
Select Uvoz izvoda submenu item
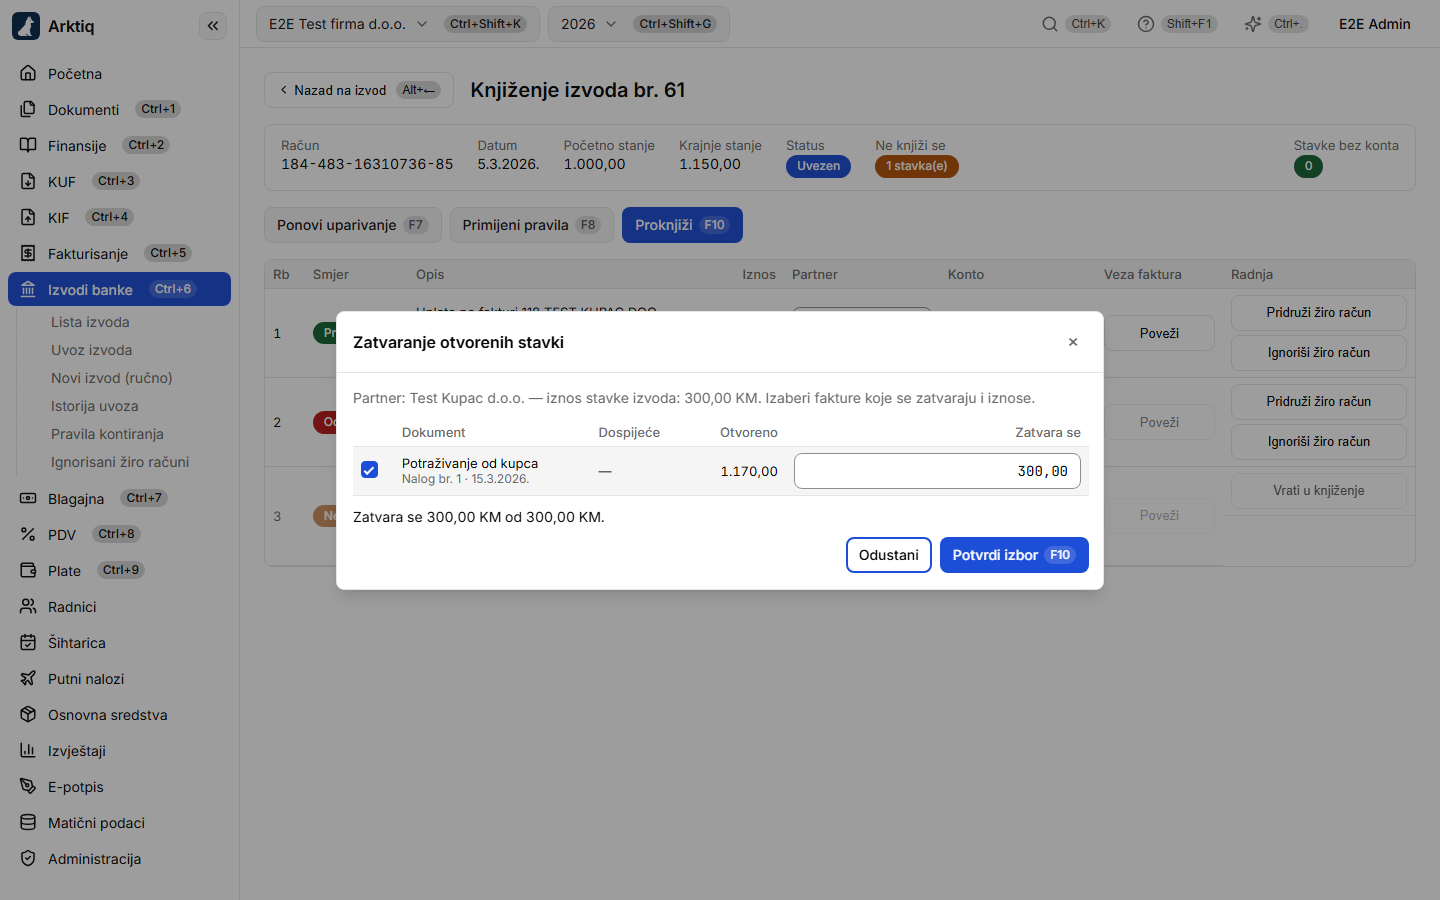(92, 350)
